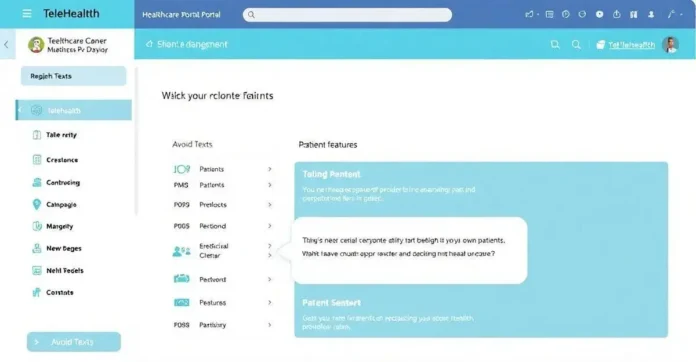Select Telehealth in the sidebar
Viewport: 696px width, 362px height.
74,110
